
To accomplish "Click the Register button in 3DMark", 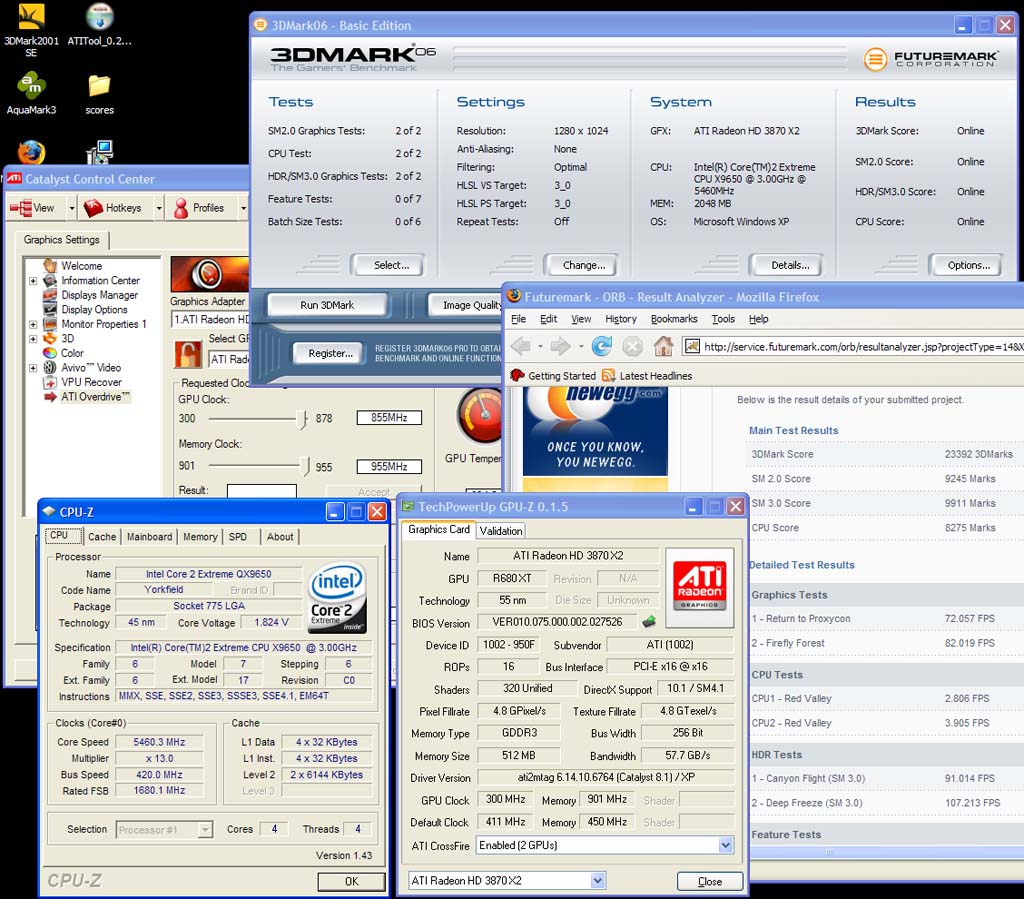I will [330, 353].
